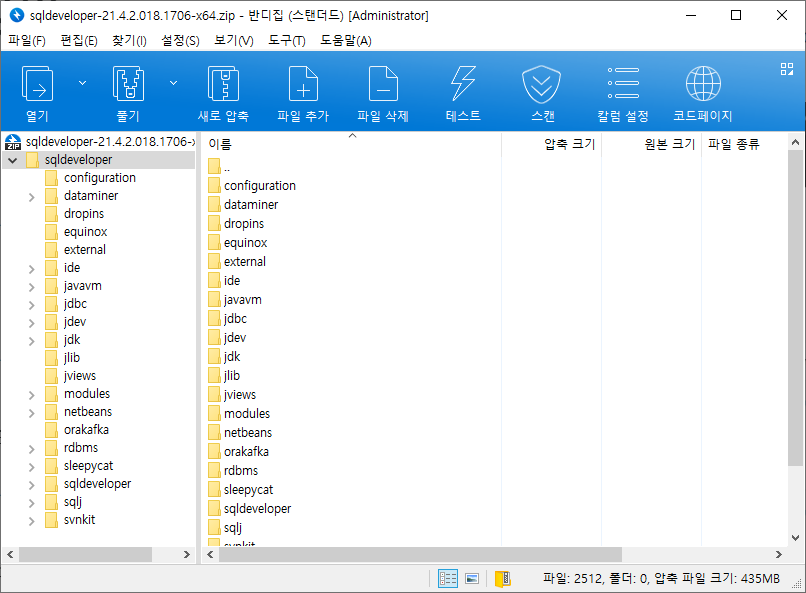Click the Bandizip app icon in title bar

point(16,15)
